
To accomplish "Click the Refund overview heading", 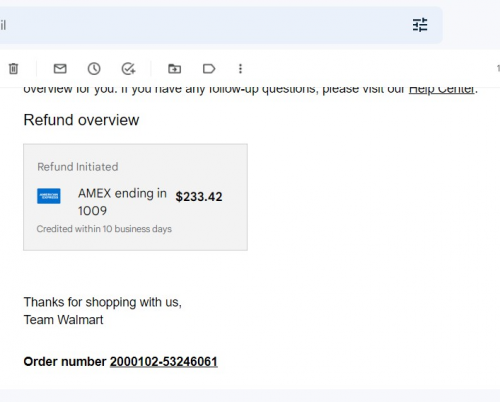I will point(81,120).
